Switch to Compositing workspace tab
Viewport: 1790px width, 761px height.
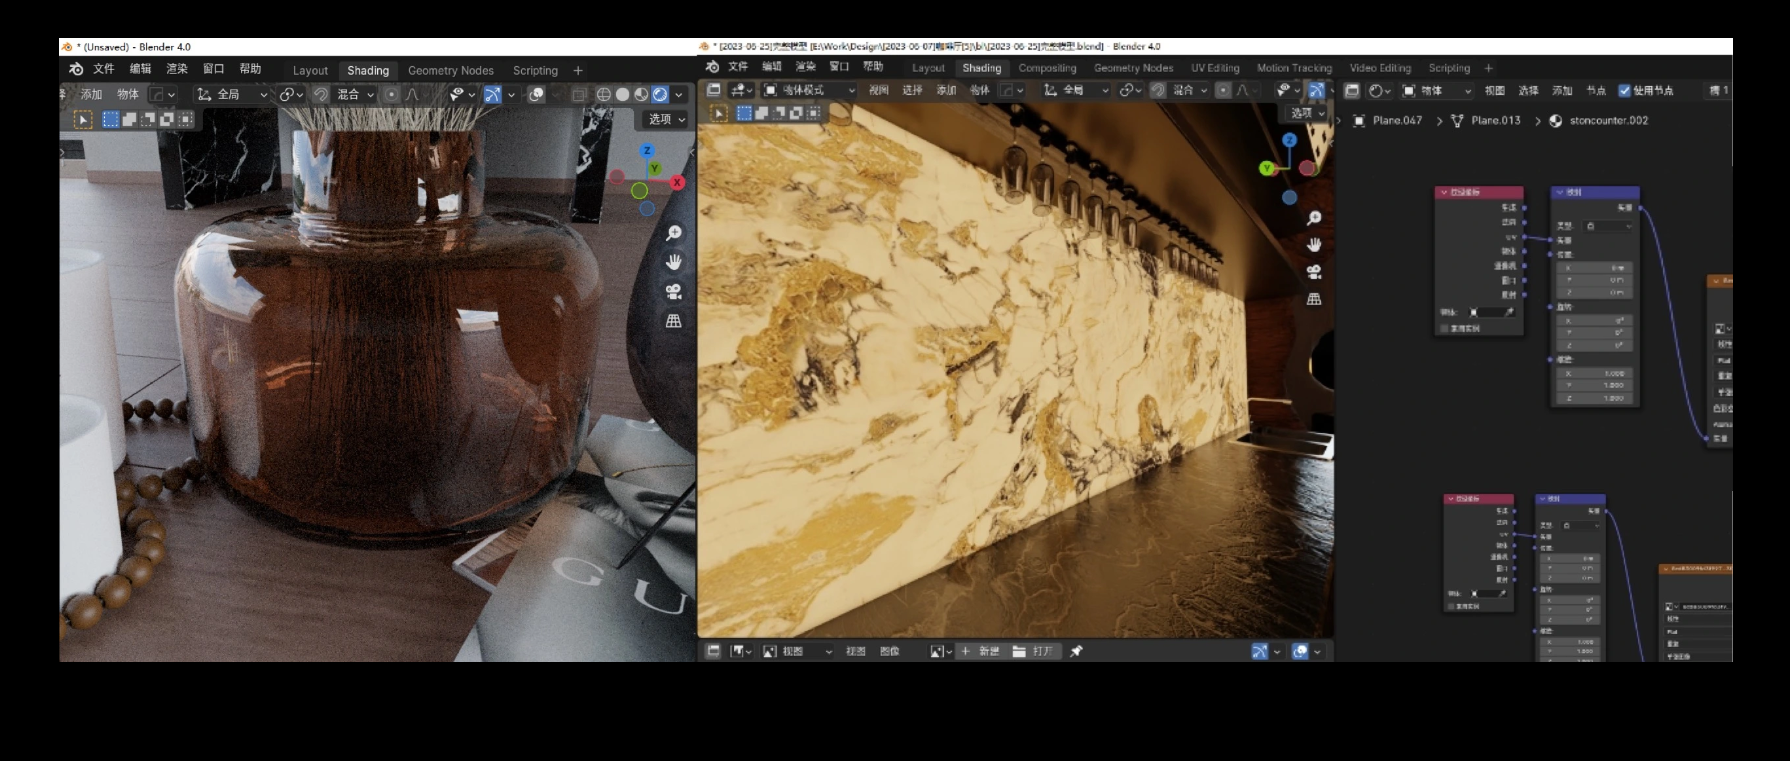pos(1047,68)
